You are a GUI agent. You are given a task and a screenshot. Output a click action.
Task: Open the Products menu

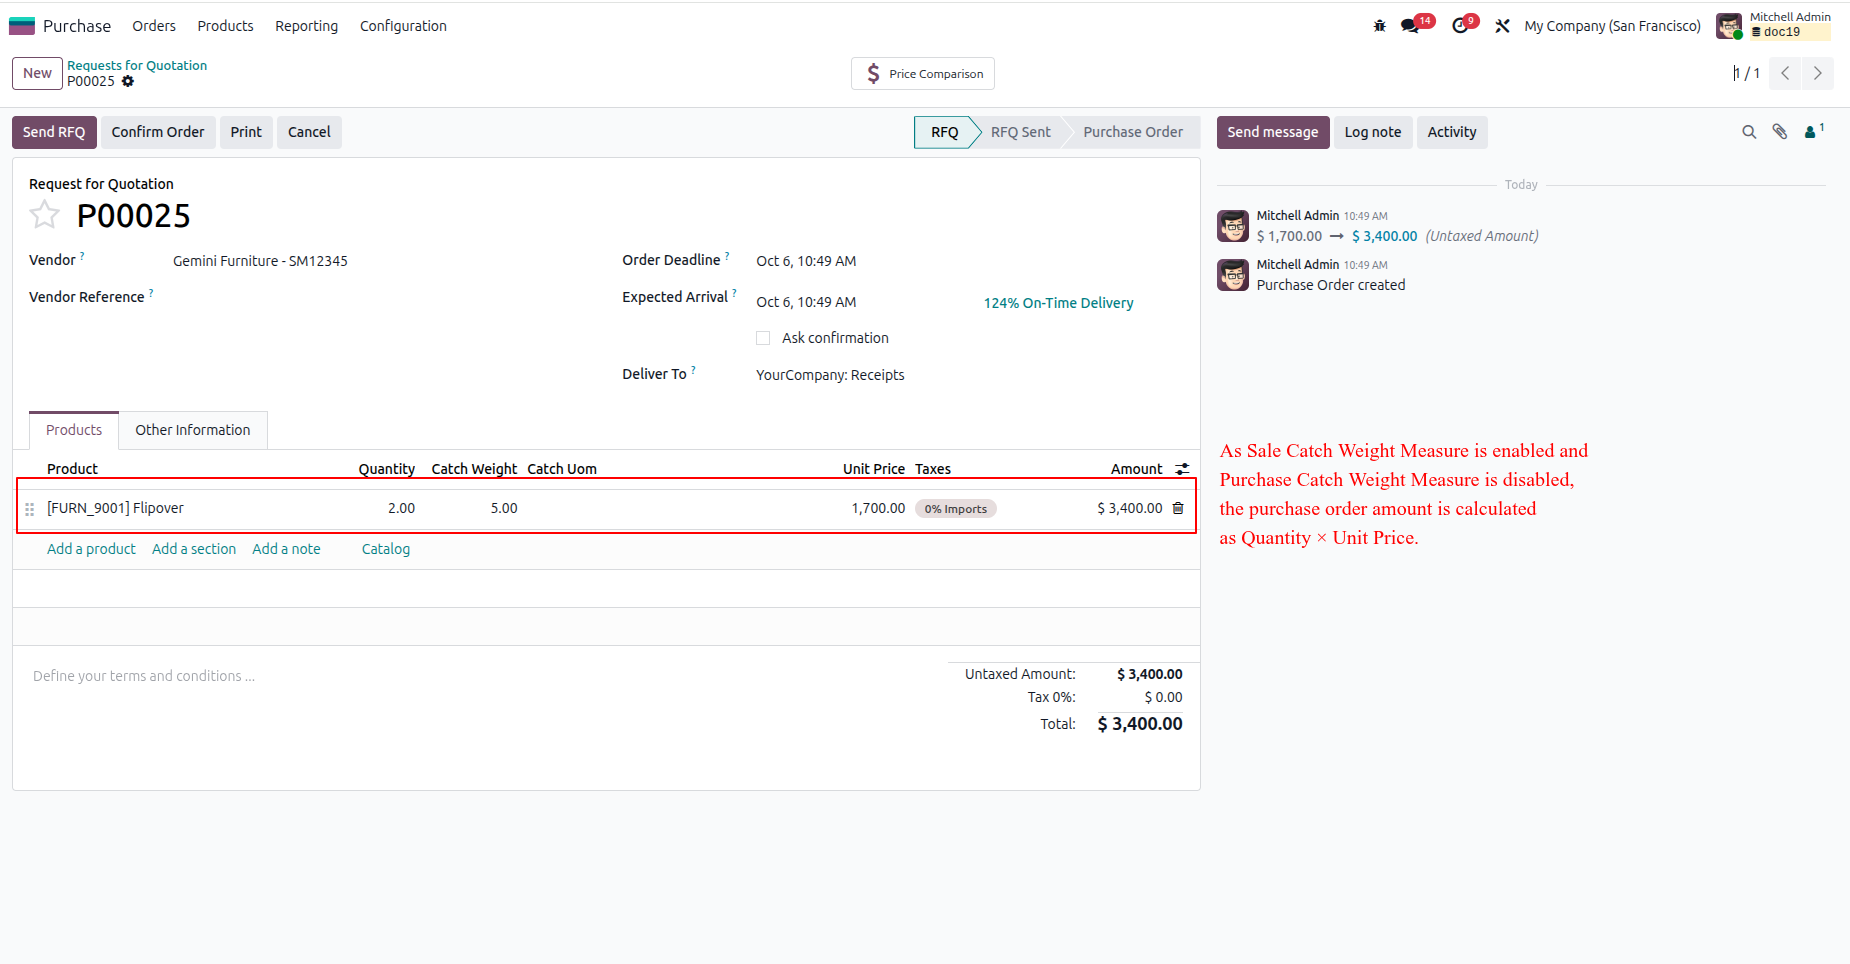(225, 26)
